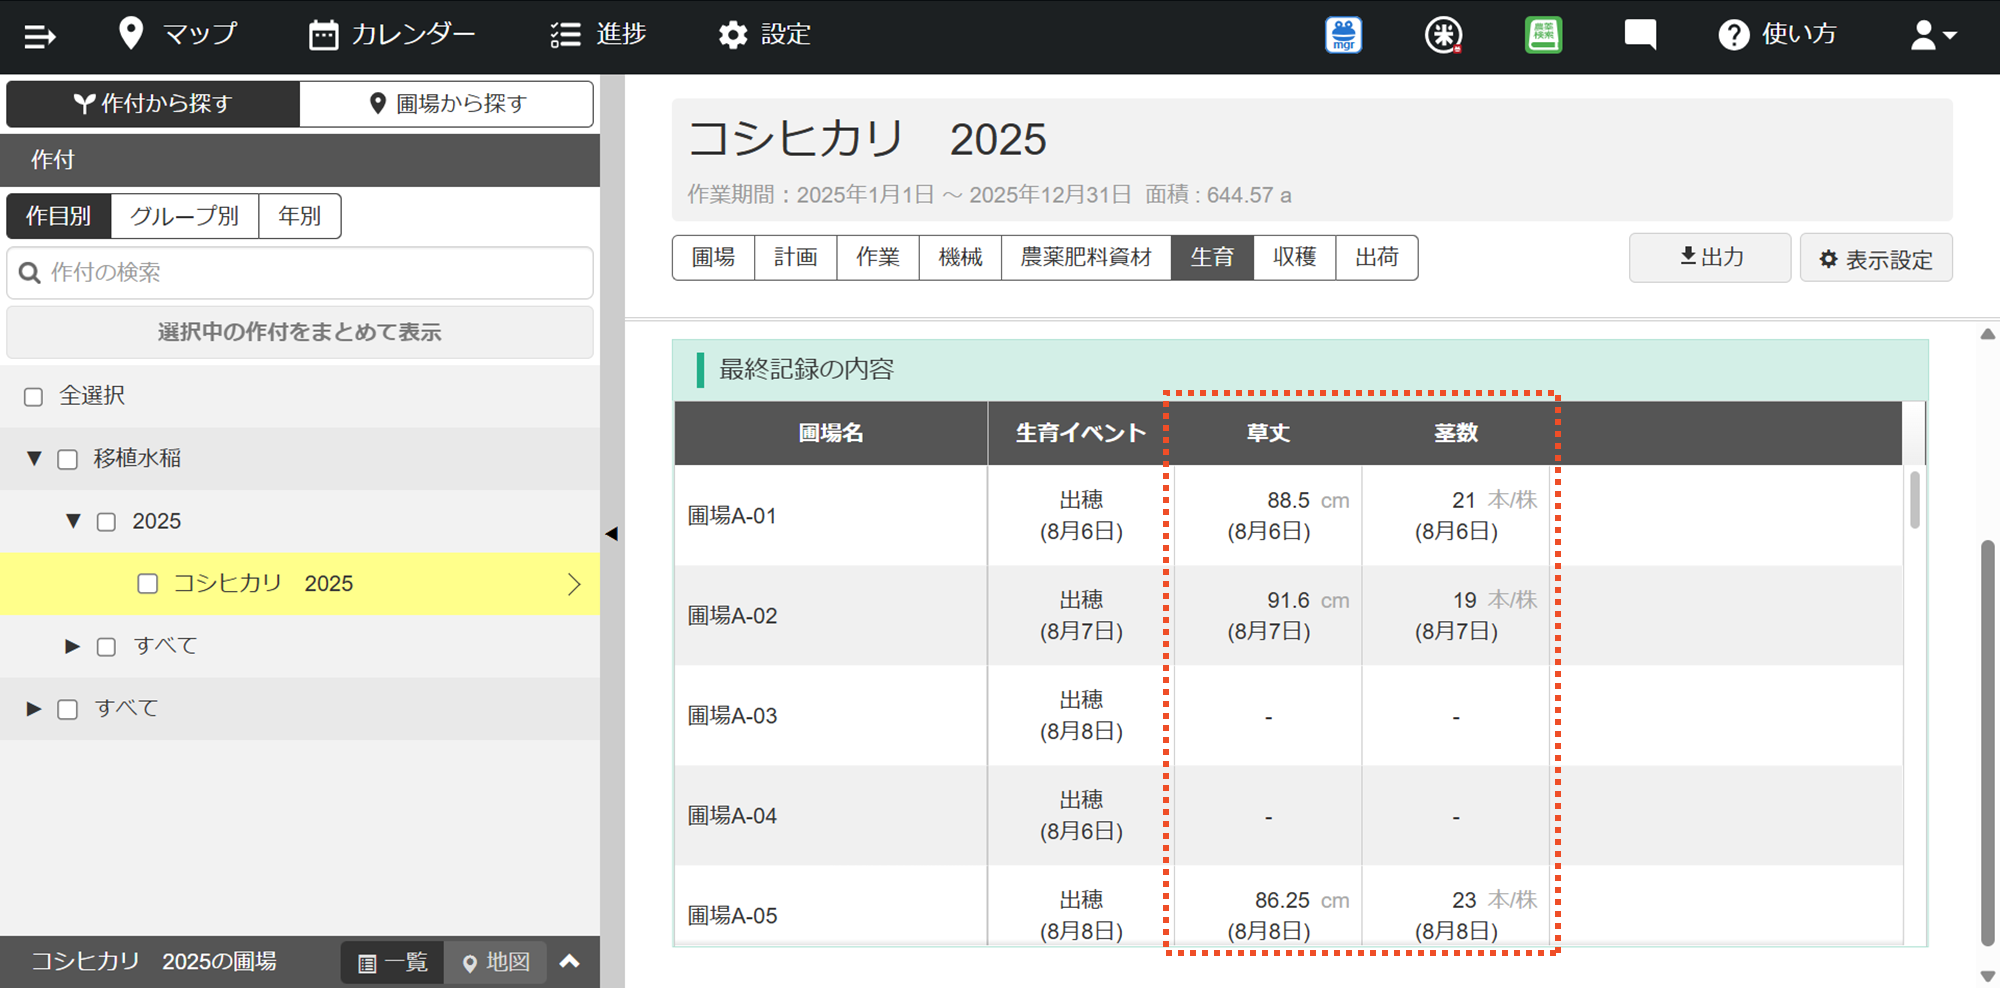Switch to 作付から探す search mode
This screenshot has width=2000, height=988.
(x=153, y=103)
